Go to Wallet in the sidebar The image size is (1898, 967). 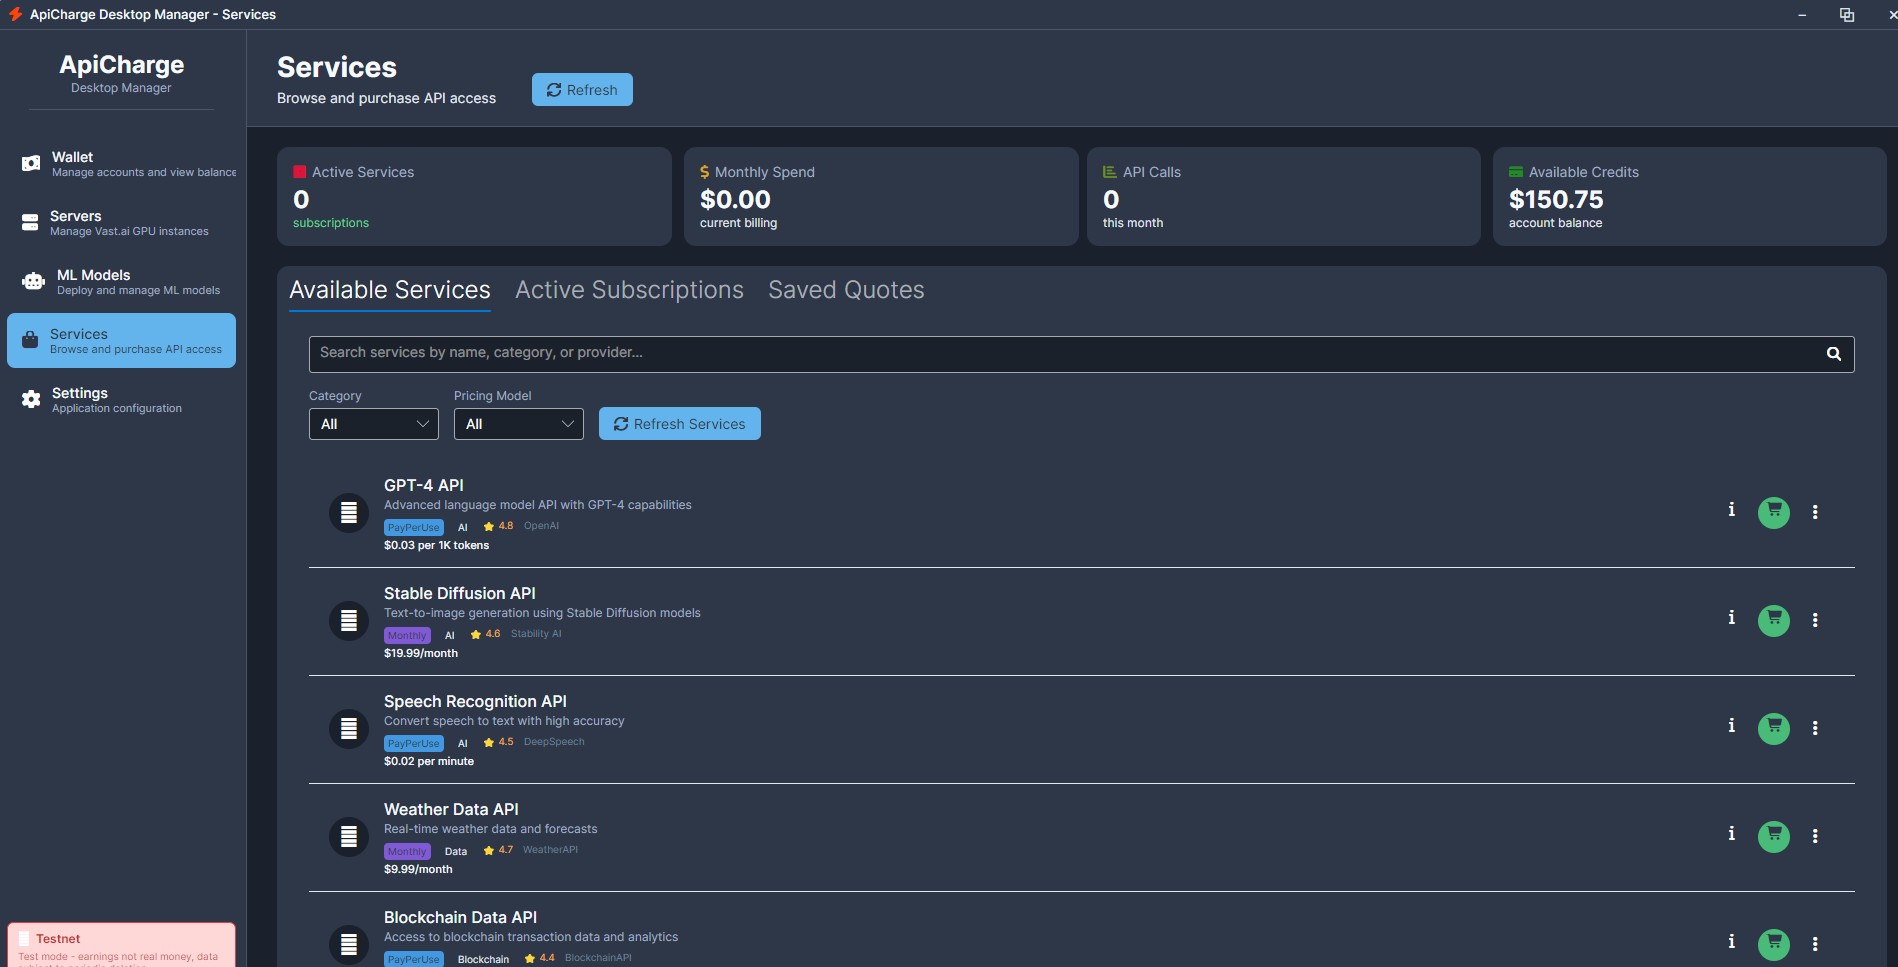[x=122, y=164]
